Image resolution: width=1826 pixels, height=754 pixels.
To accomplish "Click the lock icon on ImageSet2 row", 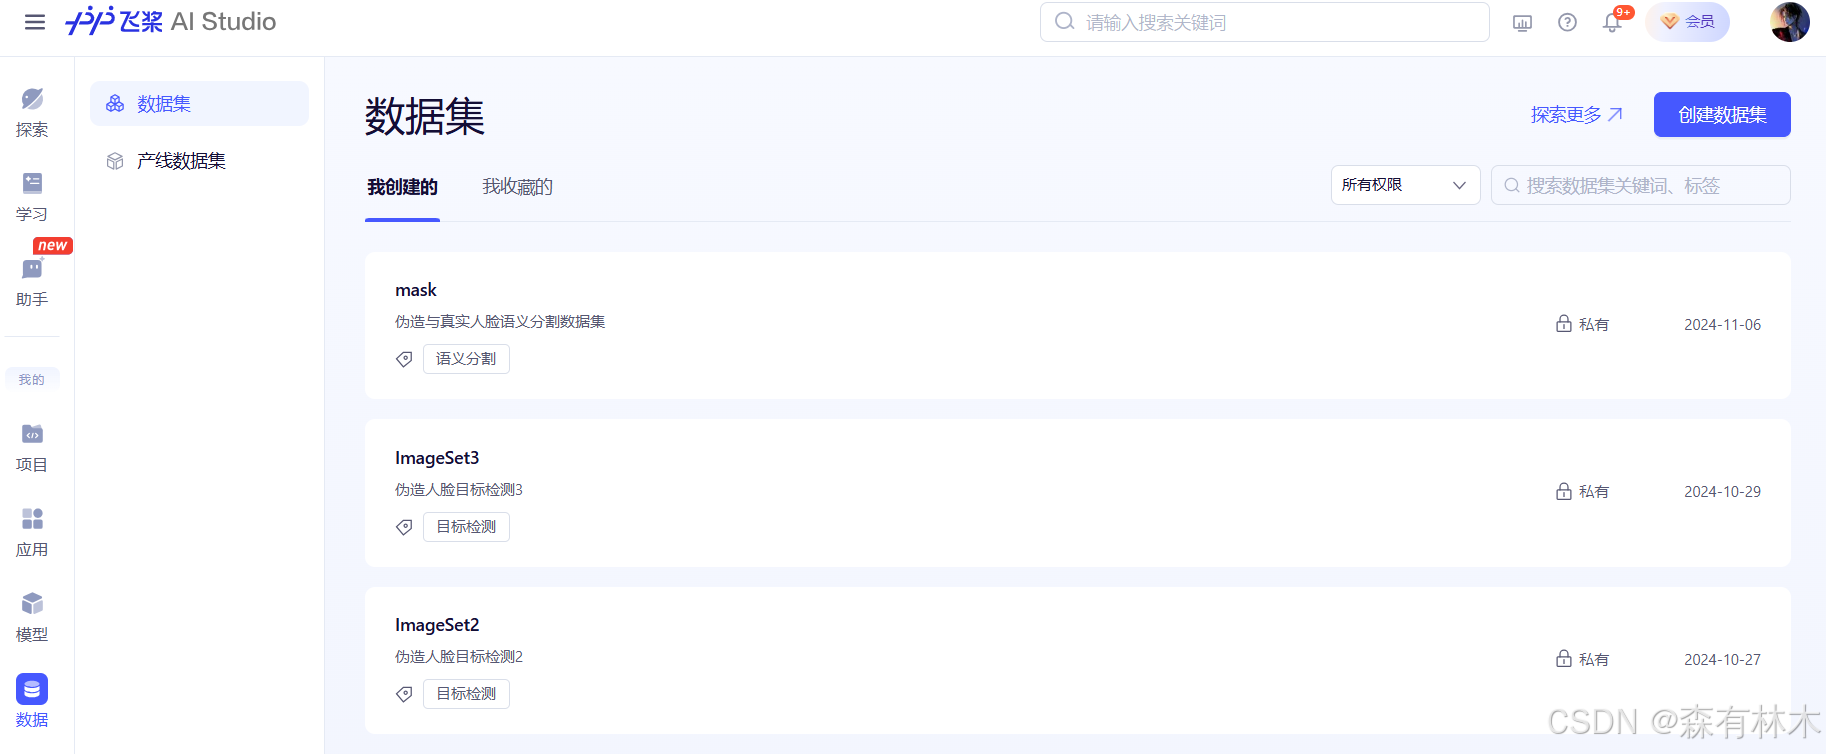I will 1564,659.
